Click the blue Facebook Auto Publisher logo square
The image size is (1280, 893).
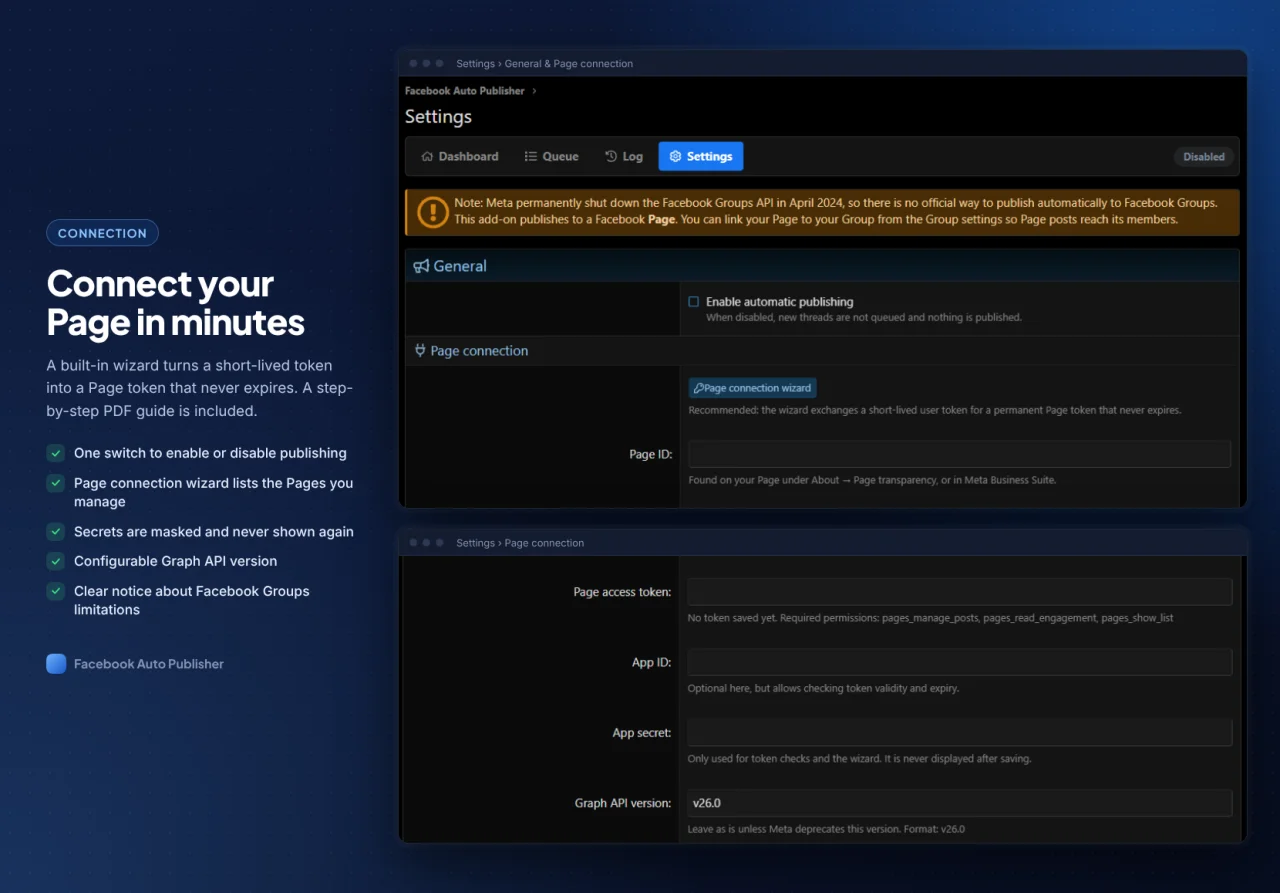point(56,664)
